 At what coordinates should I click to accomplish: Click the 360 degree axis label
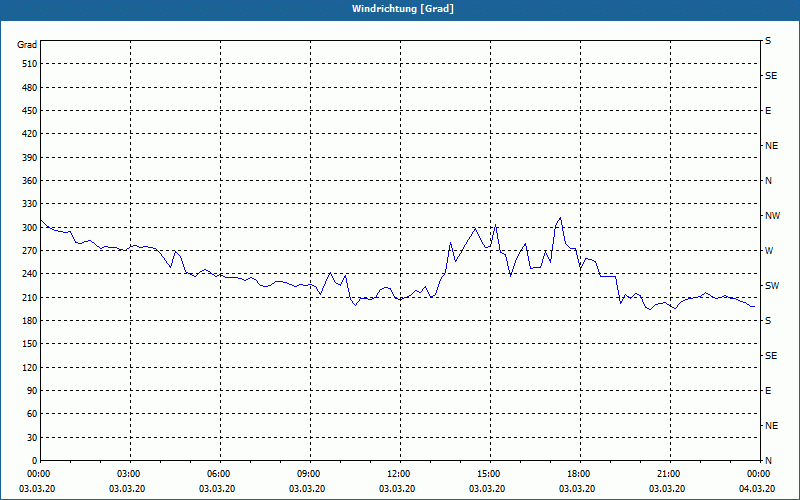pos(30,181)
